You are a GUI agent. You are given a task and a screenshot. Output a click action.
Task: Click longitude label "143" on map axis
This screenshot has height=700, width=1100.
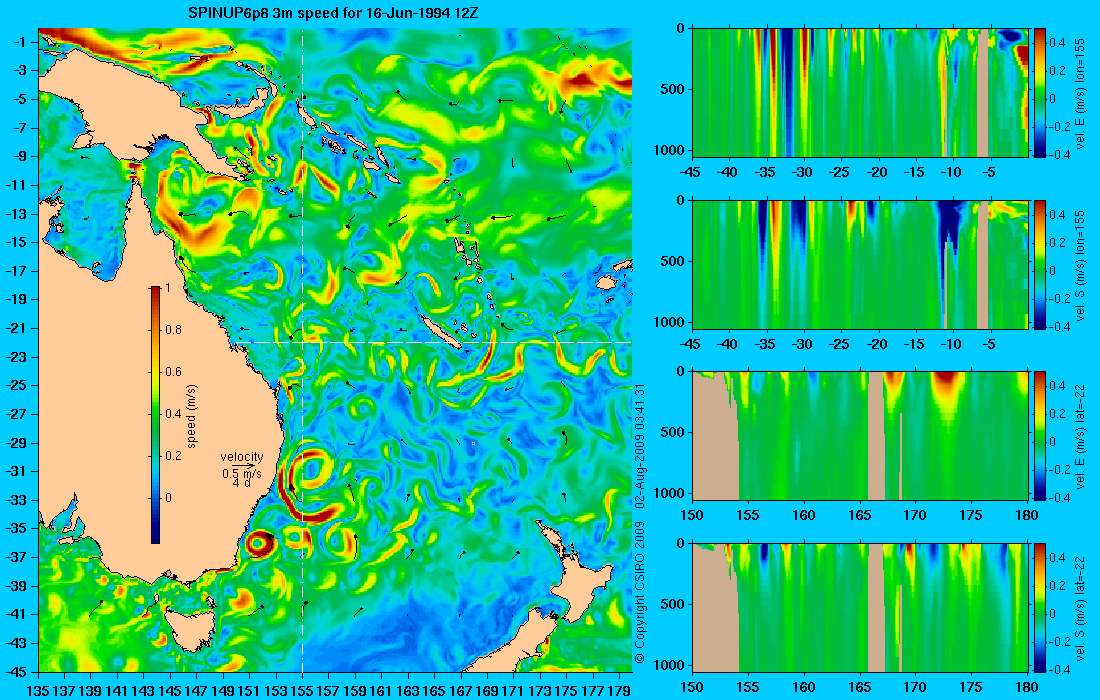pos(143,690)
